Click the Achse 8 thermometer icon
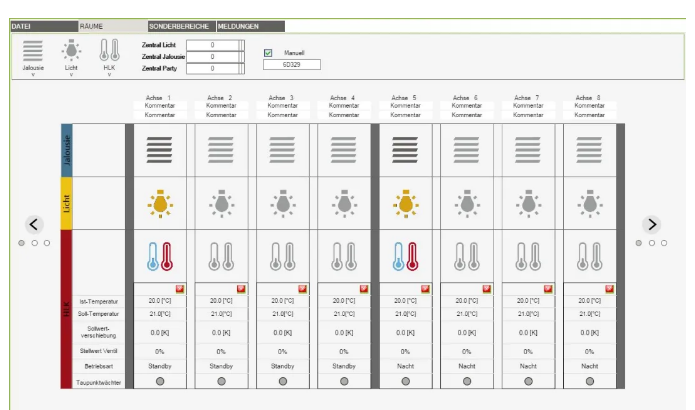 coord(589,257)
